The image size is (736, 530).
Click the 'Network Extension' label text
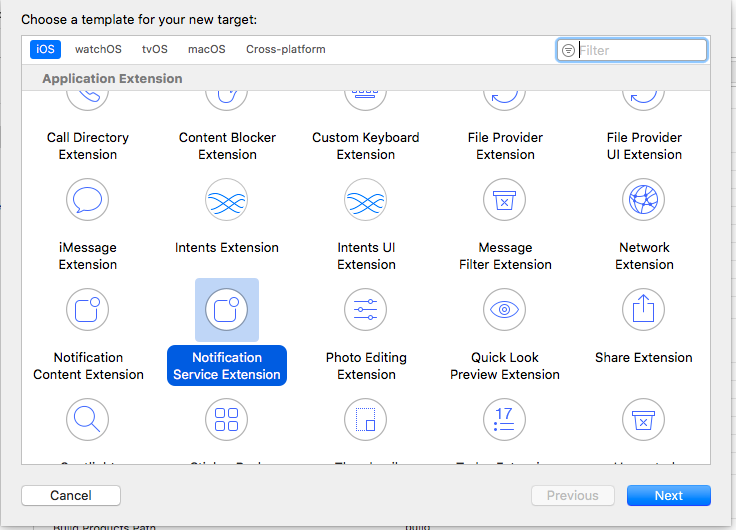click(644, 256)
